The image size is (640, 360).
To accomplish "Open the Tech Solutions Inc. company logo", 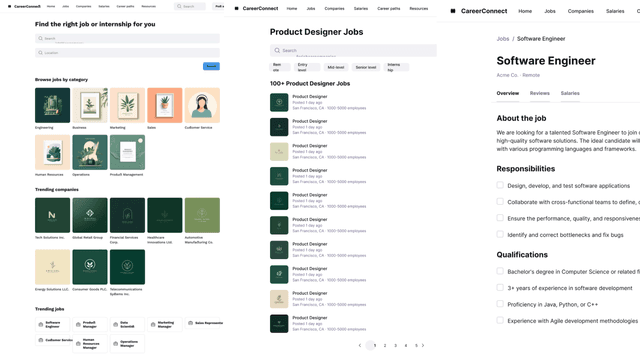I will [x=52, y=215].
